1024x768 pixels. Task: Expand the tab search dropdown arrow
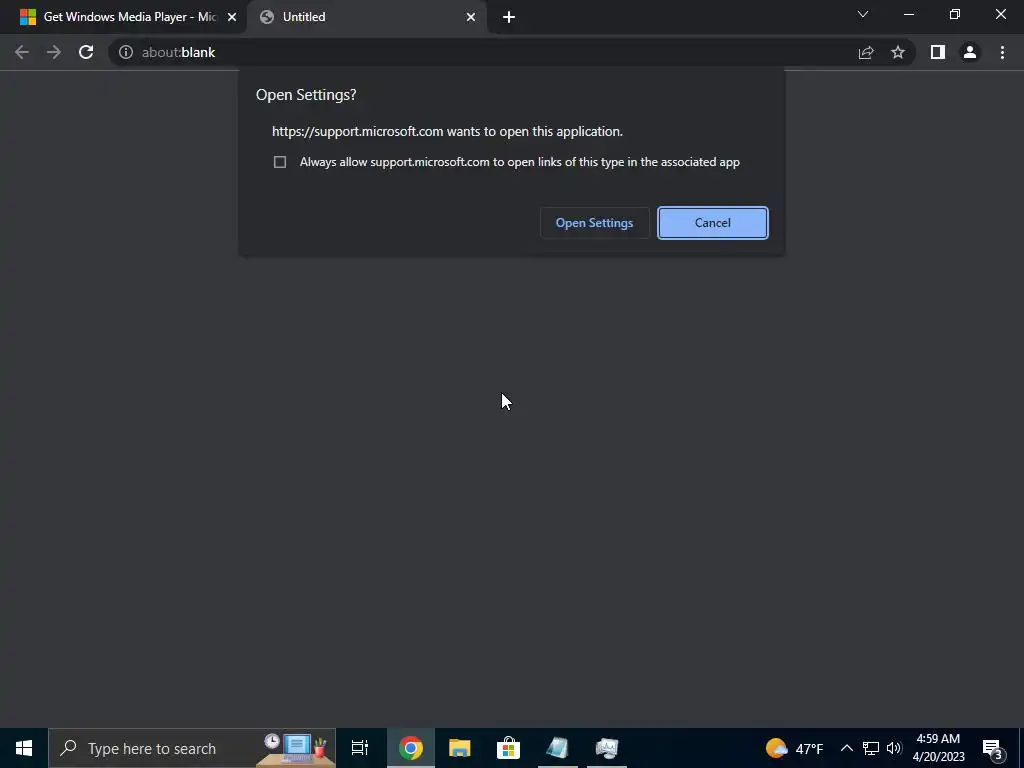(x=863, y=14)
